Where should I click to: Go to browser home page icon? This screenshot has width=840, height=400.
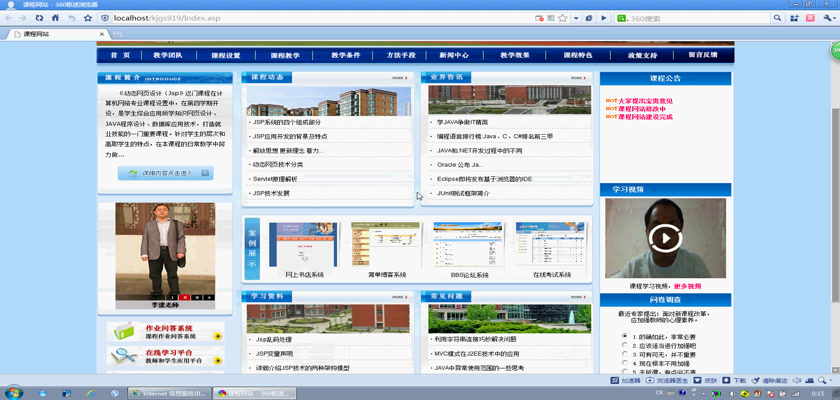[56, 18]
